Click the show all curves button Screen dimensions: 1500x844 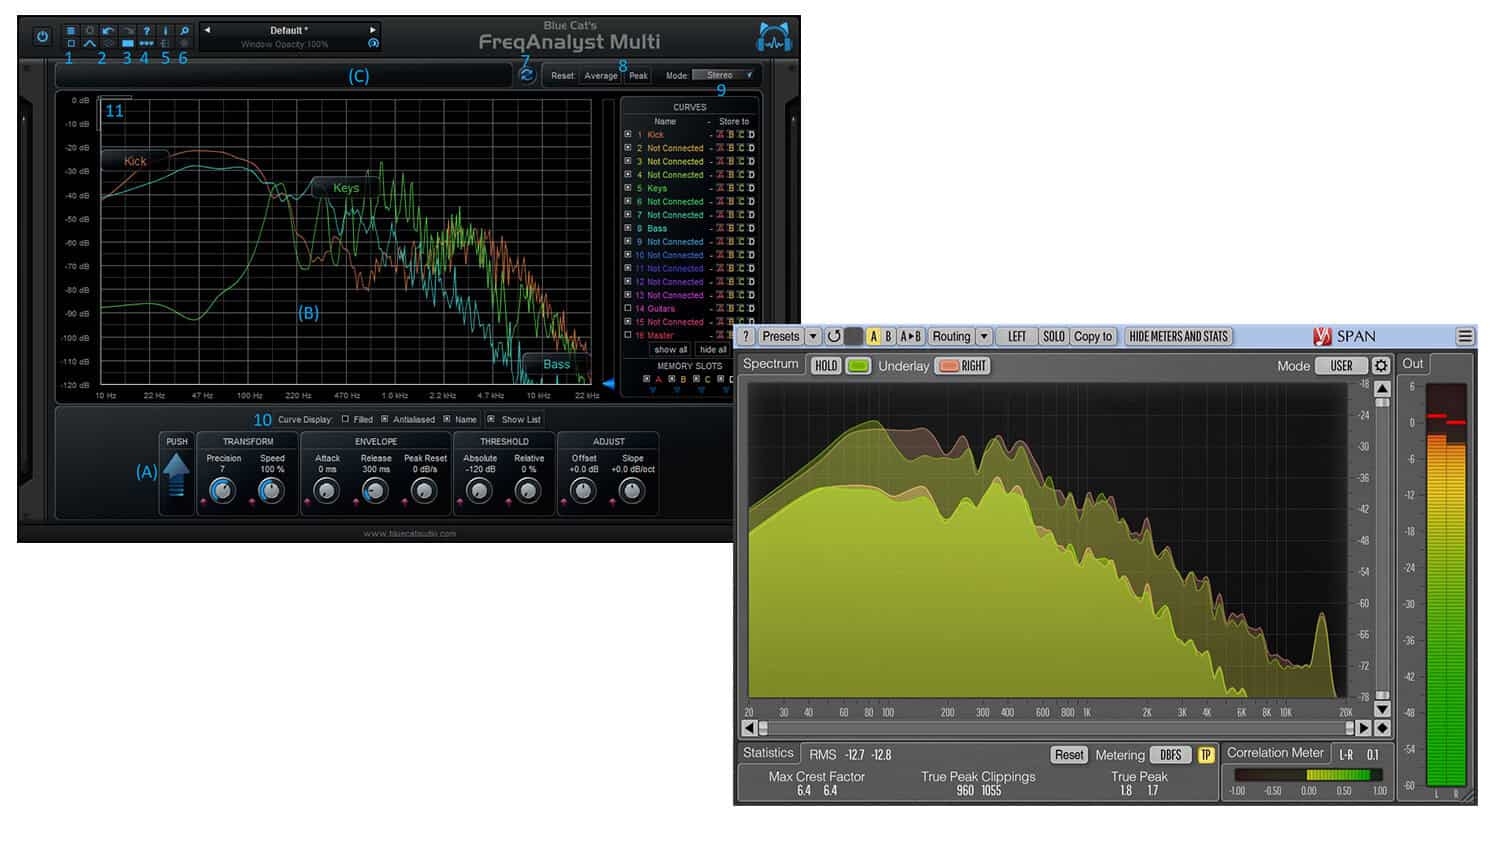point(671,350)
